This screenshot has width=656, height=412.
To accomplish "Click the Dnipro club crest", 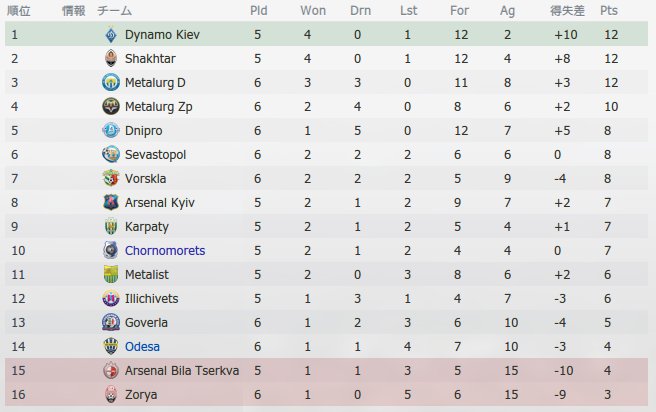I will 111,131.
